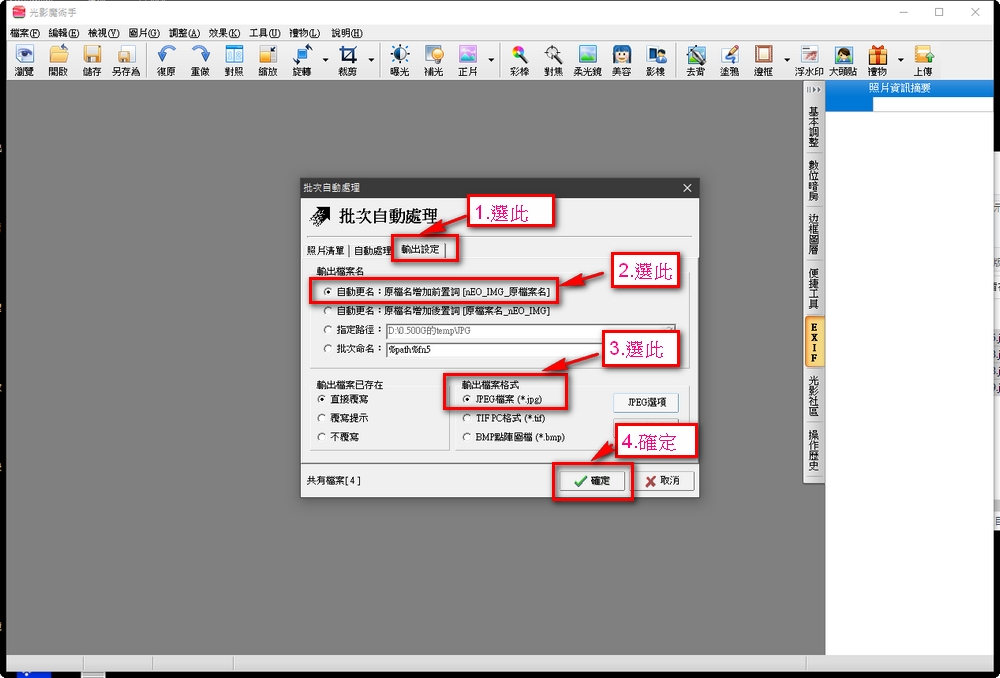Open the 美容 (Beauty) tool
Image resolution: width=1000 pixels, height=678 pixels.
pyautogui.click(x=621, y=58)
